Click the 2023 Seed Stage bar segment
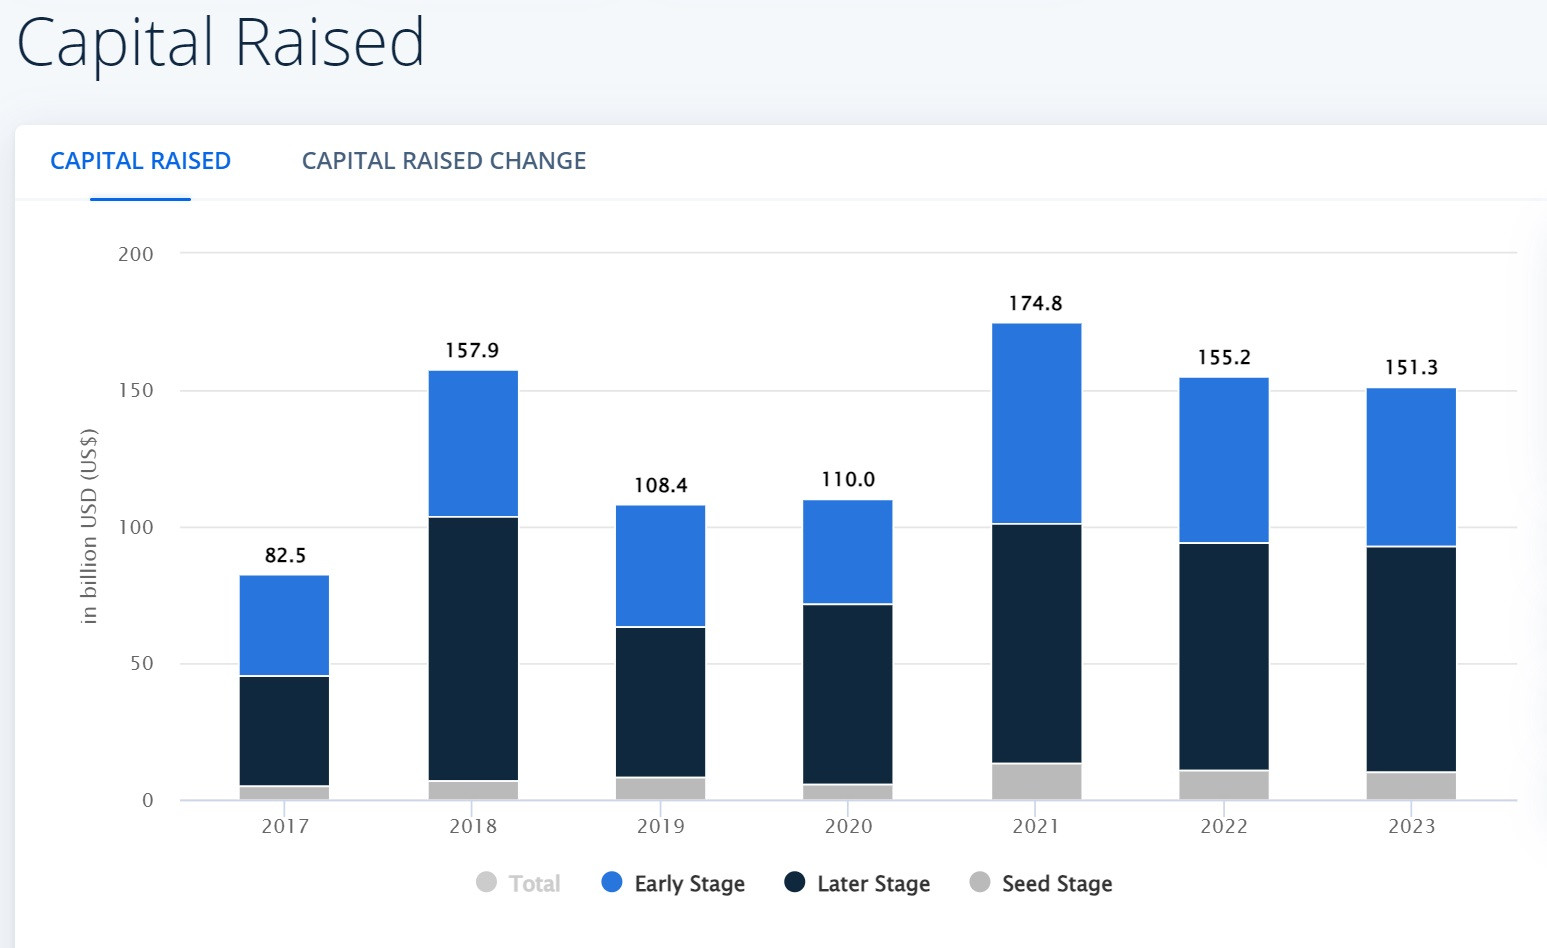The width and height of the screenshot is (1547, 948). click(1411, 786)
